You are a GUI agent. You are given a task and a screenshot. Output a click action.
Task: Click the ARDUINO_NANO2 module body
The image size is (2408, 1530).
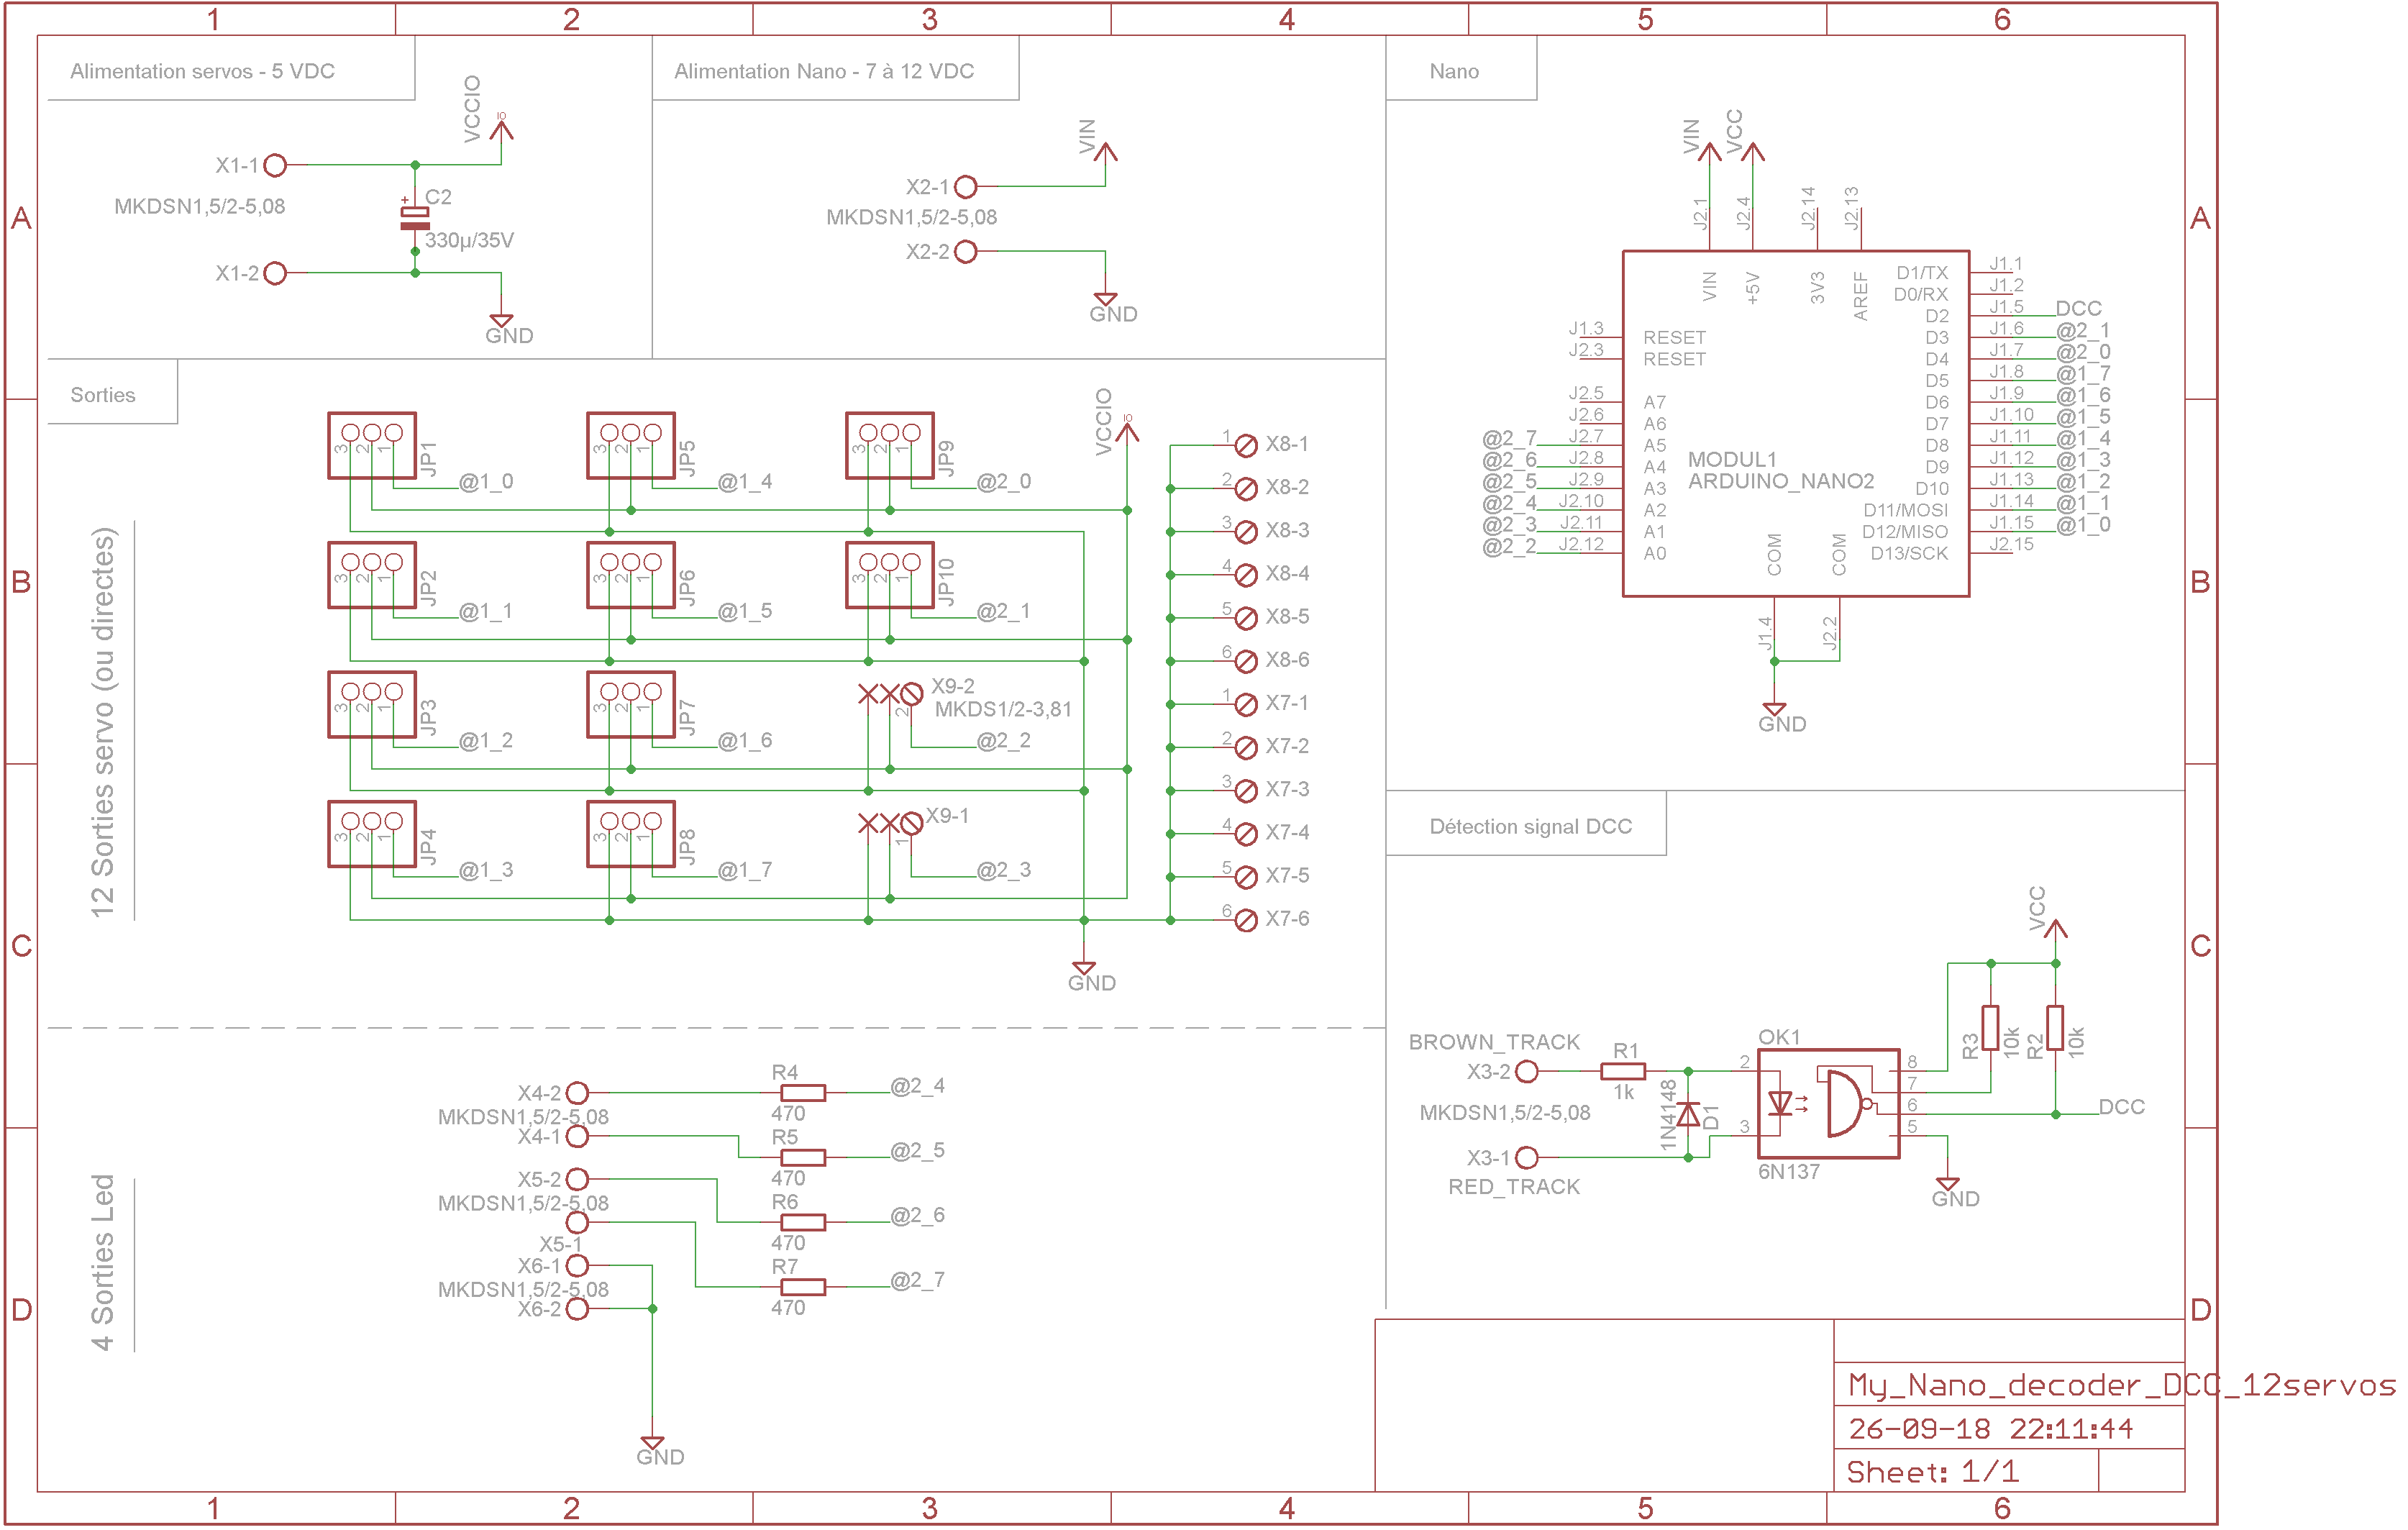pos(1795,424)
